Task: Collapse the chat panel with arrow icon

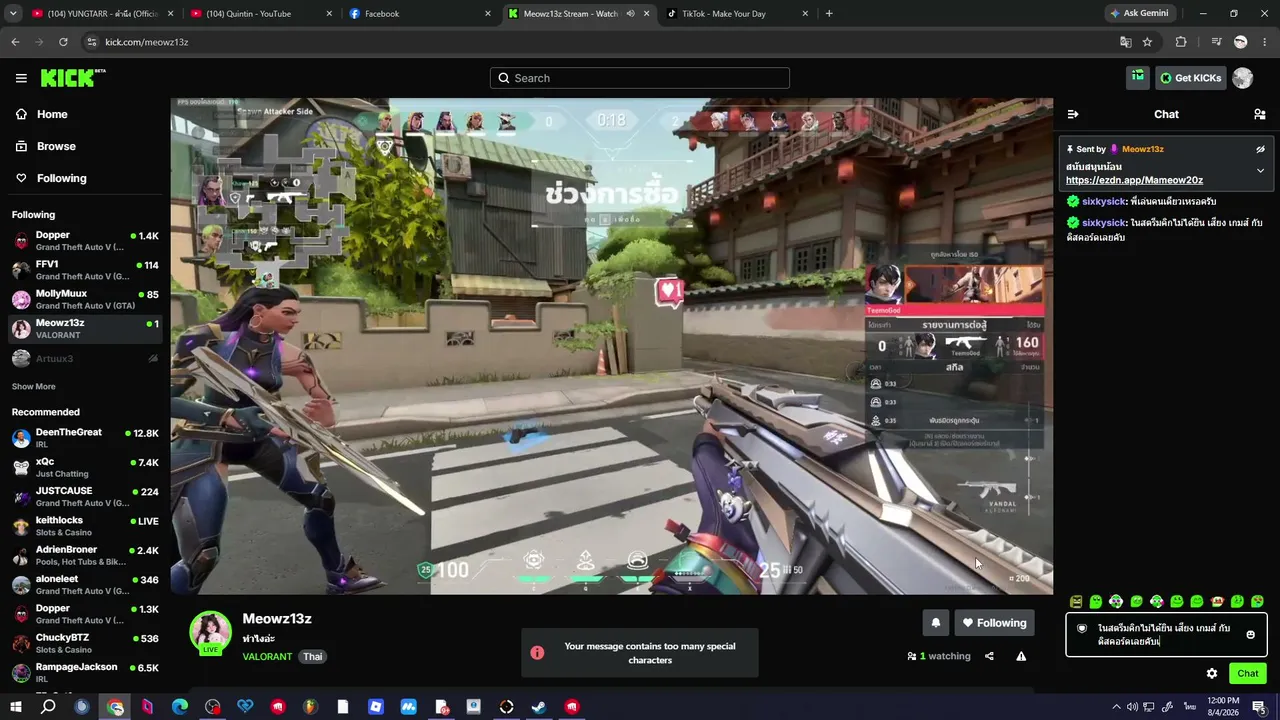Action: point(1073,114)
